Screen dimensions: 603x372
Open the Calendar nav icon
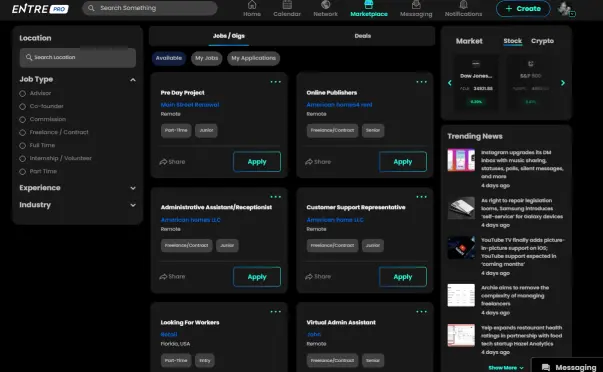[287, 5]
